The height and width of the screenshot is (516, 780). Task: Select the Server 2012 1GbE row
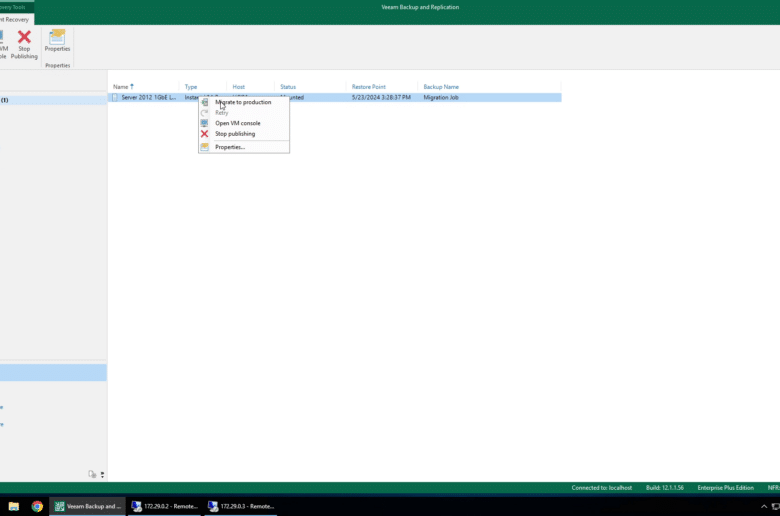tap(335, 98)
